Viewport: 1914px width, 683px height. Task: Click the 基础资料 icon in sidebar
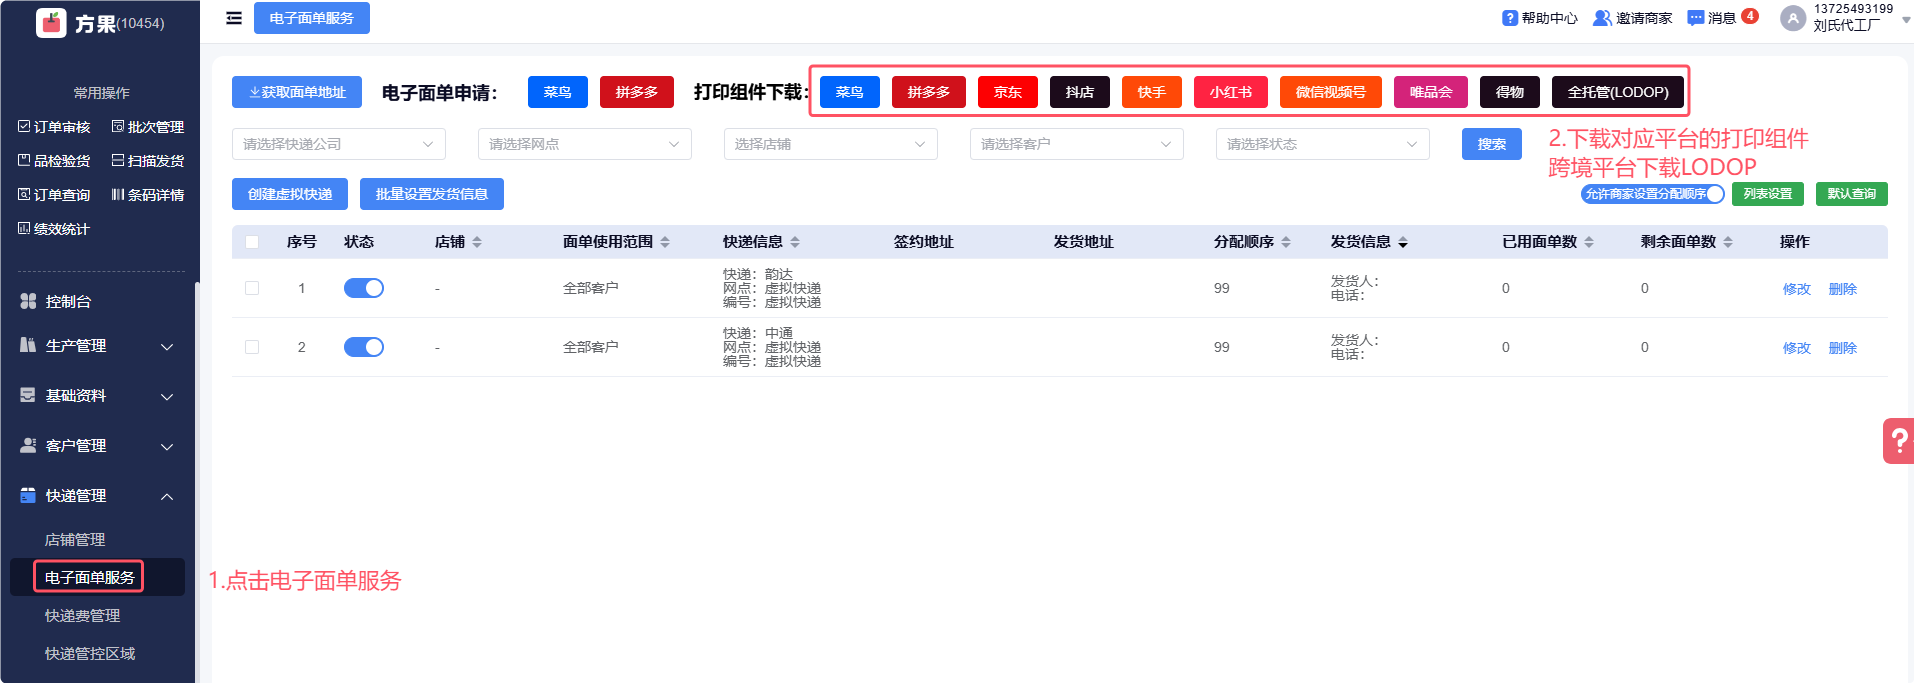[28, 395]
